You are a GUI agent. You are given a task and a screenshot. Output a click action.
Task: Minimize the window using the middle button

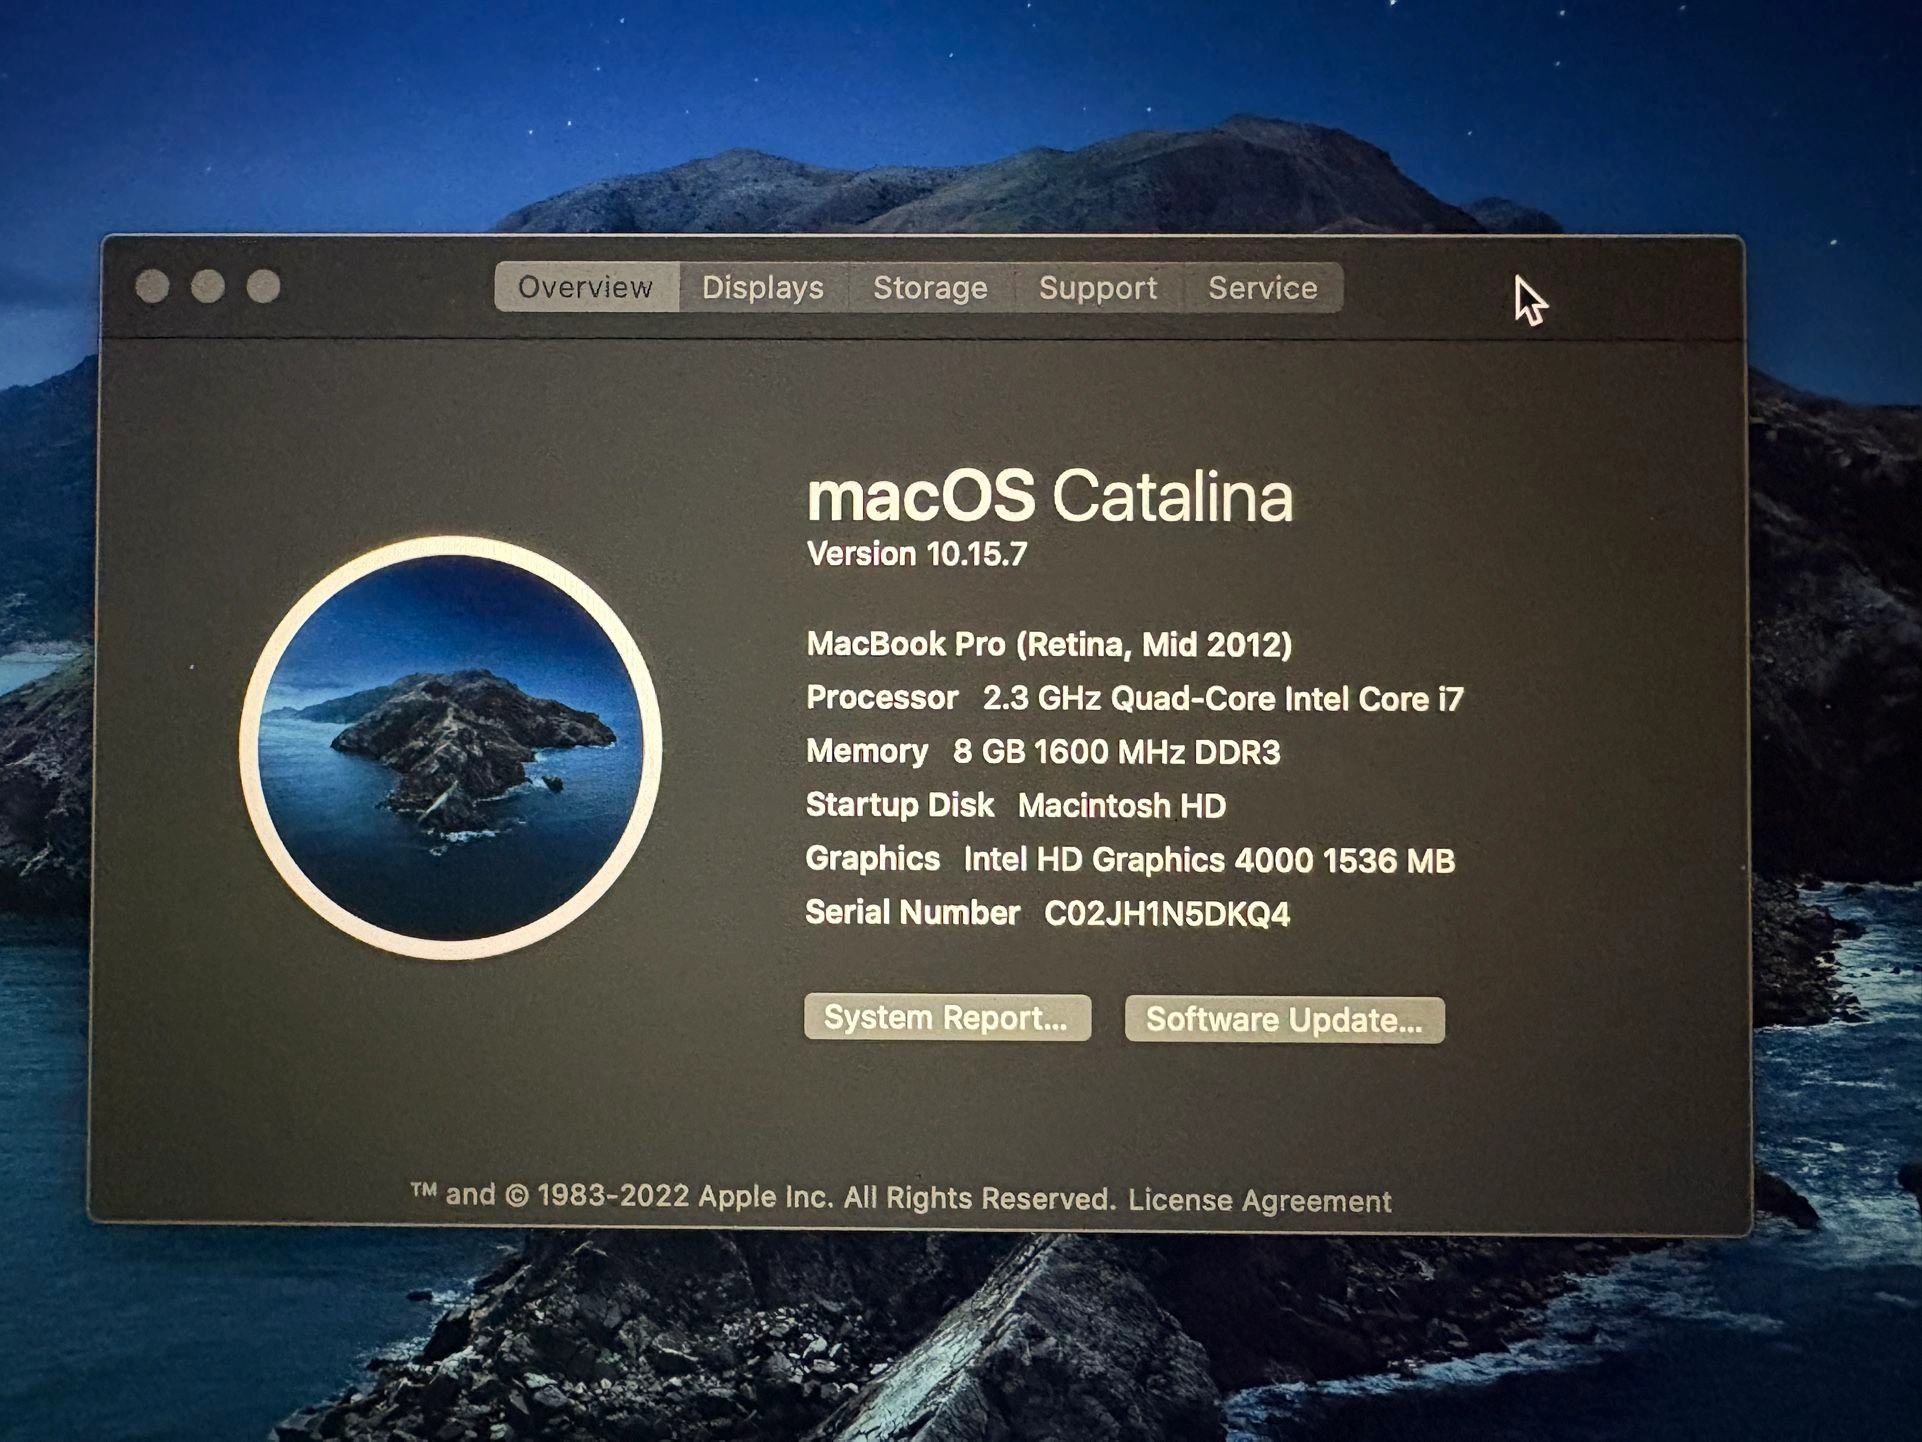pyautogui.click(x=208, y=287)
